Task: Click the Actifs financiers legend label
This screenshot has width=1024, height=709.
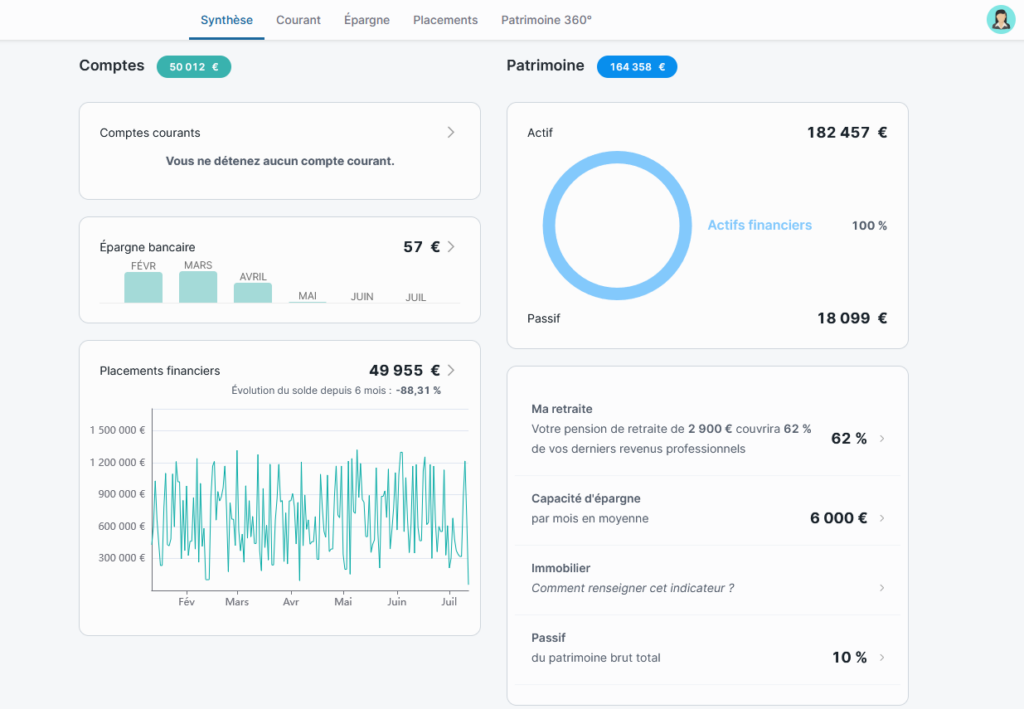Action: pos(759,226)
